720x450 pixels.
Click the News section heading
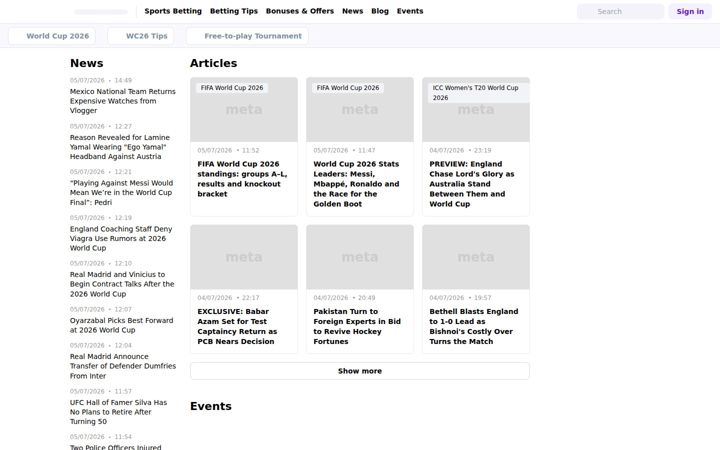coord(86,63)
